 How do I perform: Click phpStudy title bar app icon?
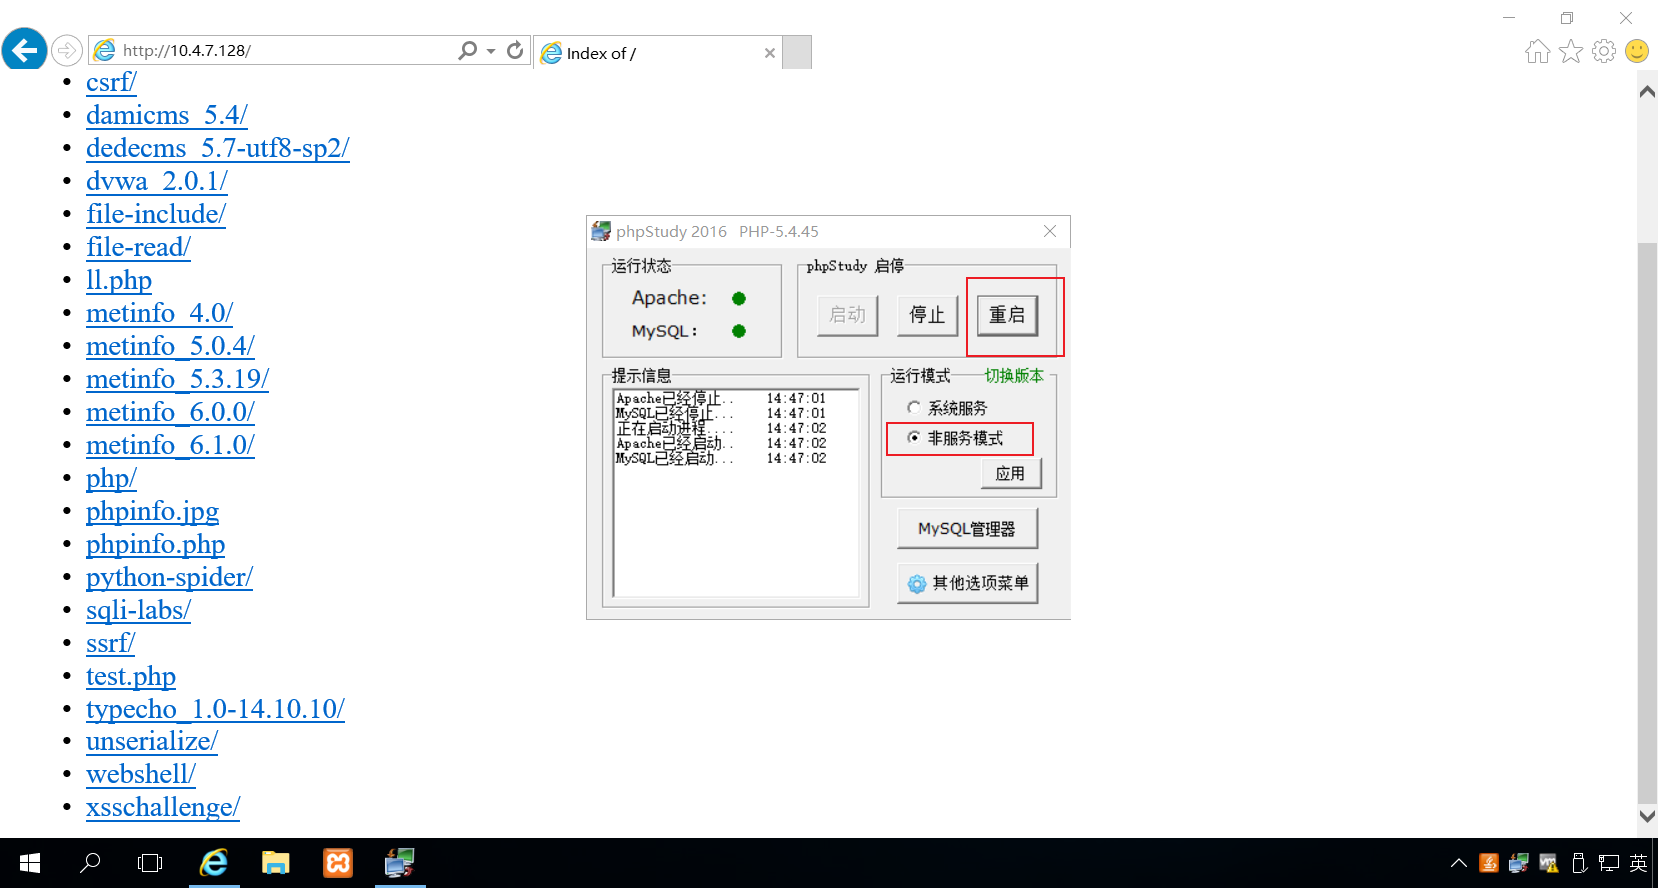point(601,231)
